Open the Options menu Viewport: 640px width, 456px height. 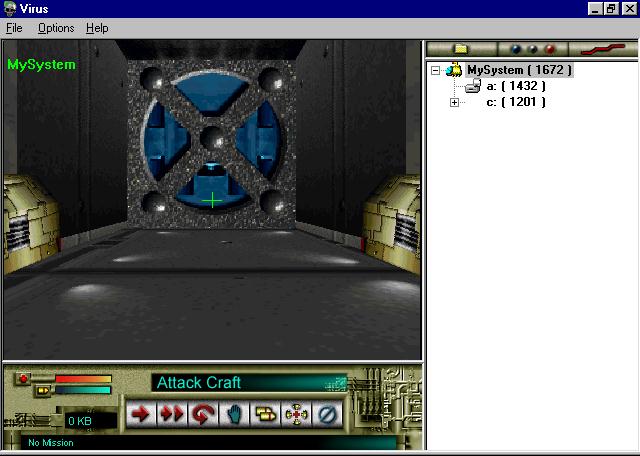(56, 28)
